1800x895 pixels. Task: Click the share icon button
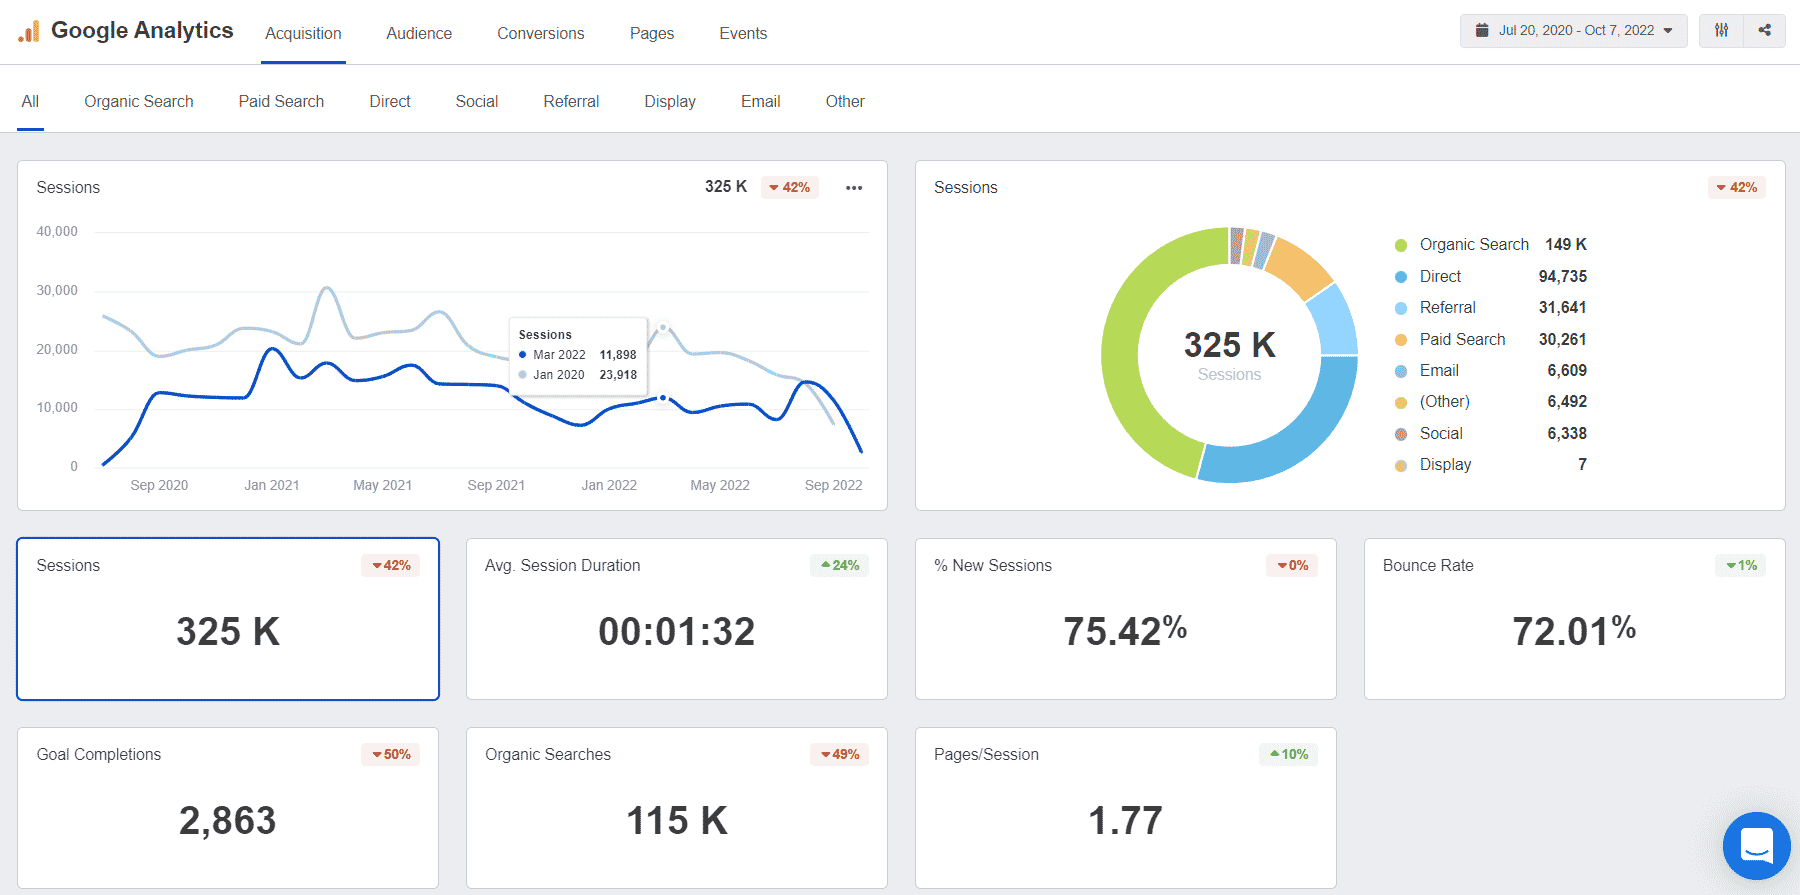point(1764,30)
